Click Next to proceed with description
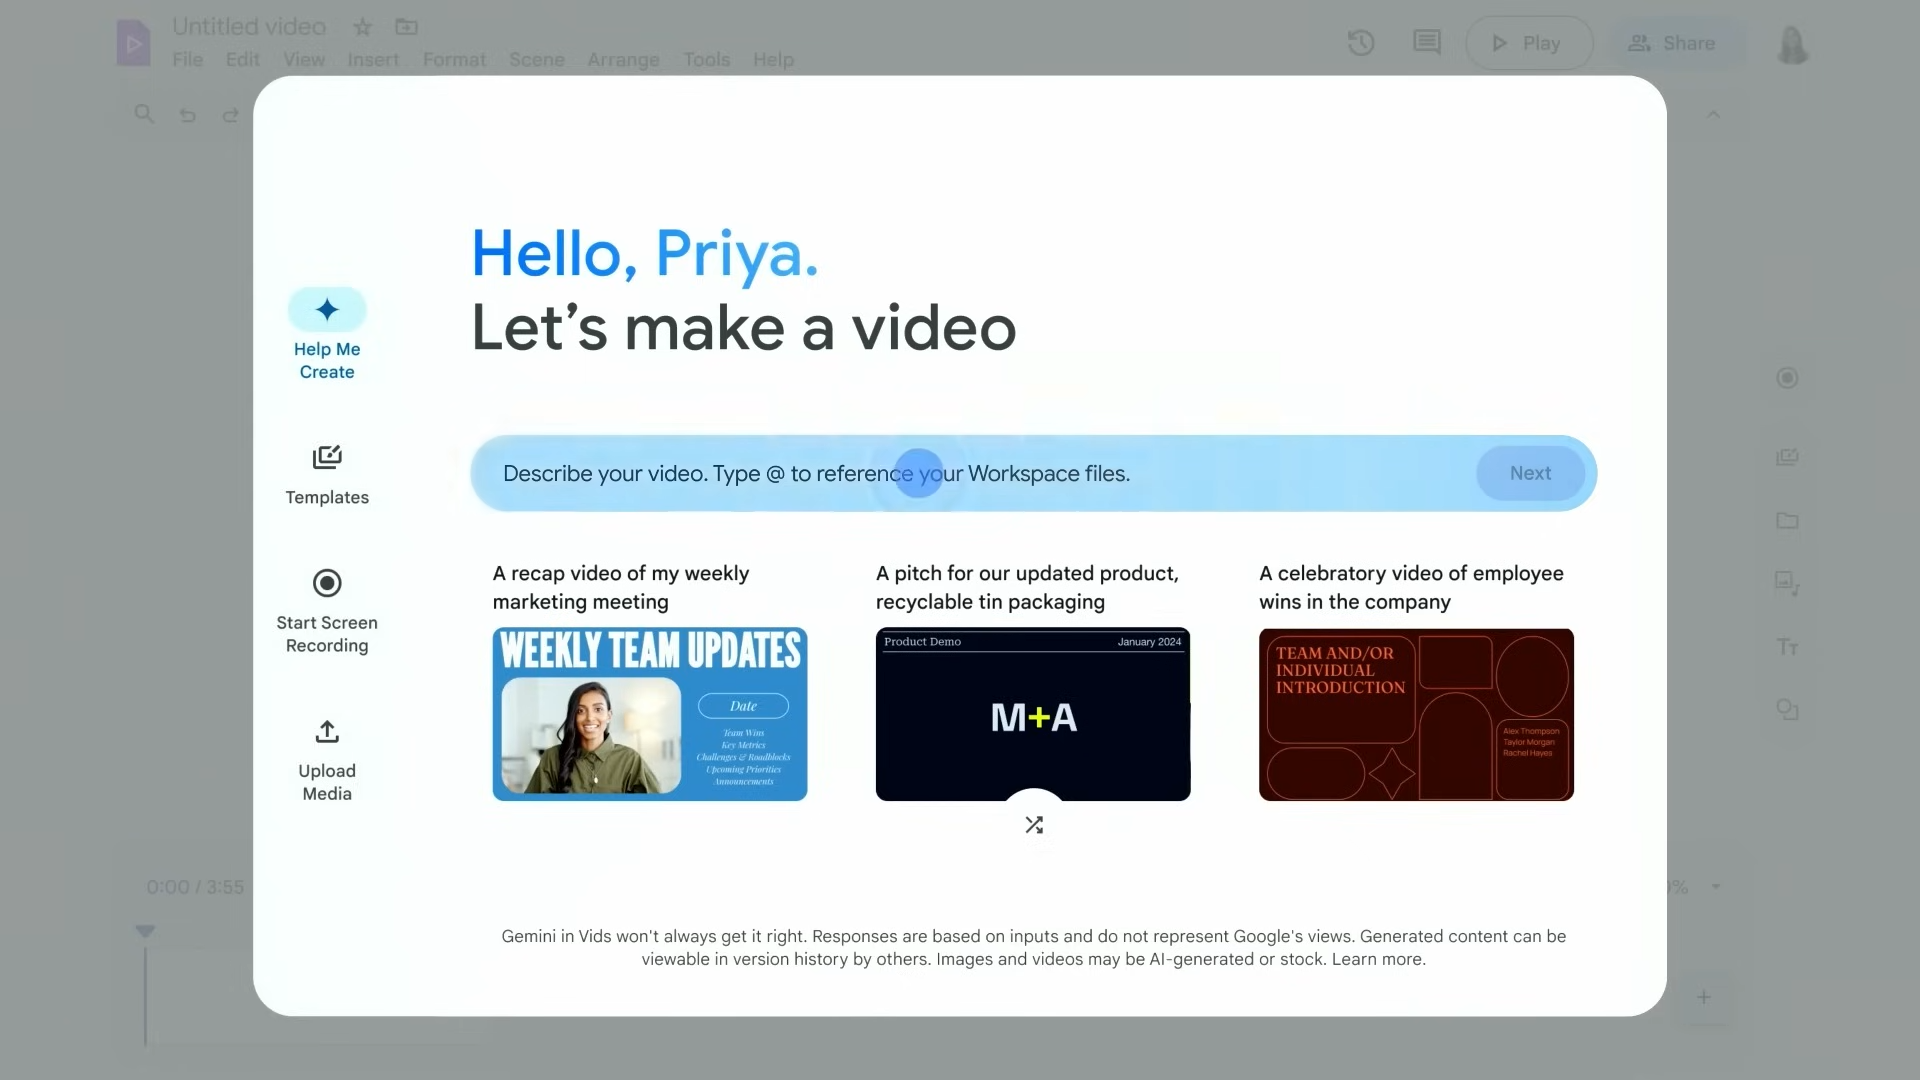Image resolution: width=1920 pixels, height=1080 pixels. (1530, 472)
